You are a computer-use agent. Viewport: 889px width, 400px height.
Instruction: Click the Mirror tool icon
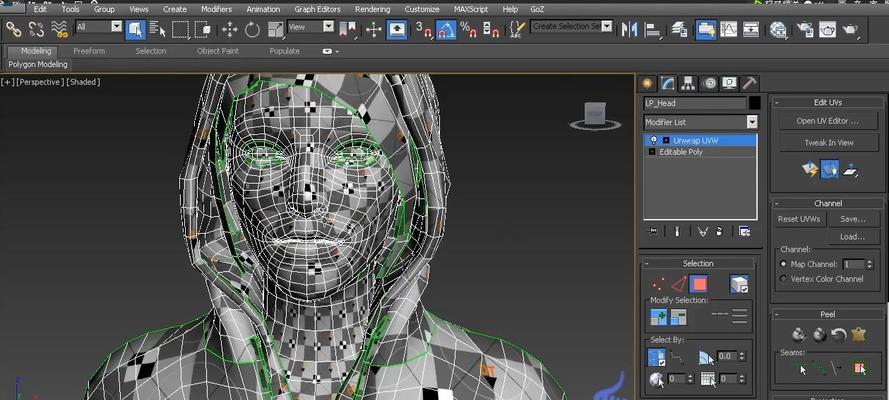(x=629, y=29)
